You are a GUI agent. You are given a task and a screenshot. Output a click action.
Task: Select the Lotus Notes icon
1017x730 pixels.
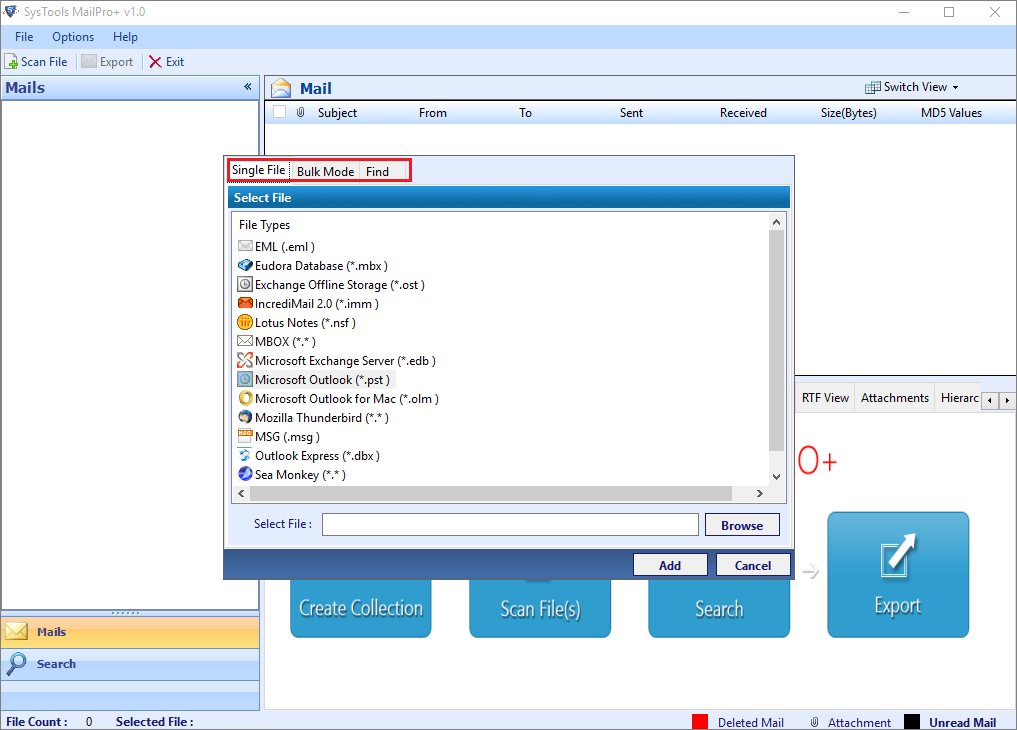tap(245, 322)
